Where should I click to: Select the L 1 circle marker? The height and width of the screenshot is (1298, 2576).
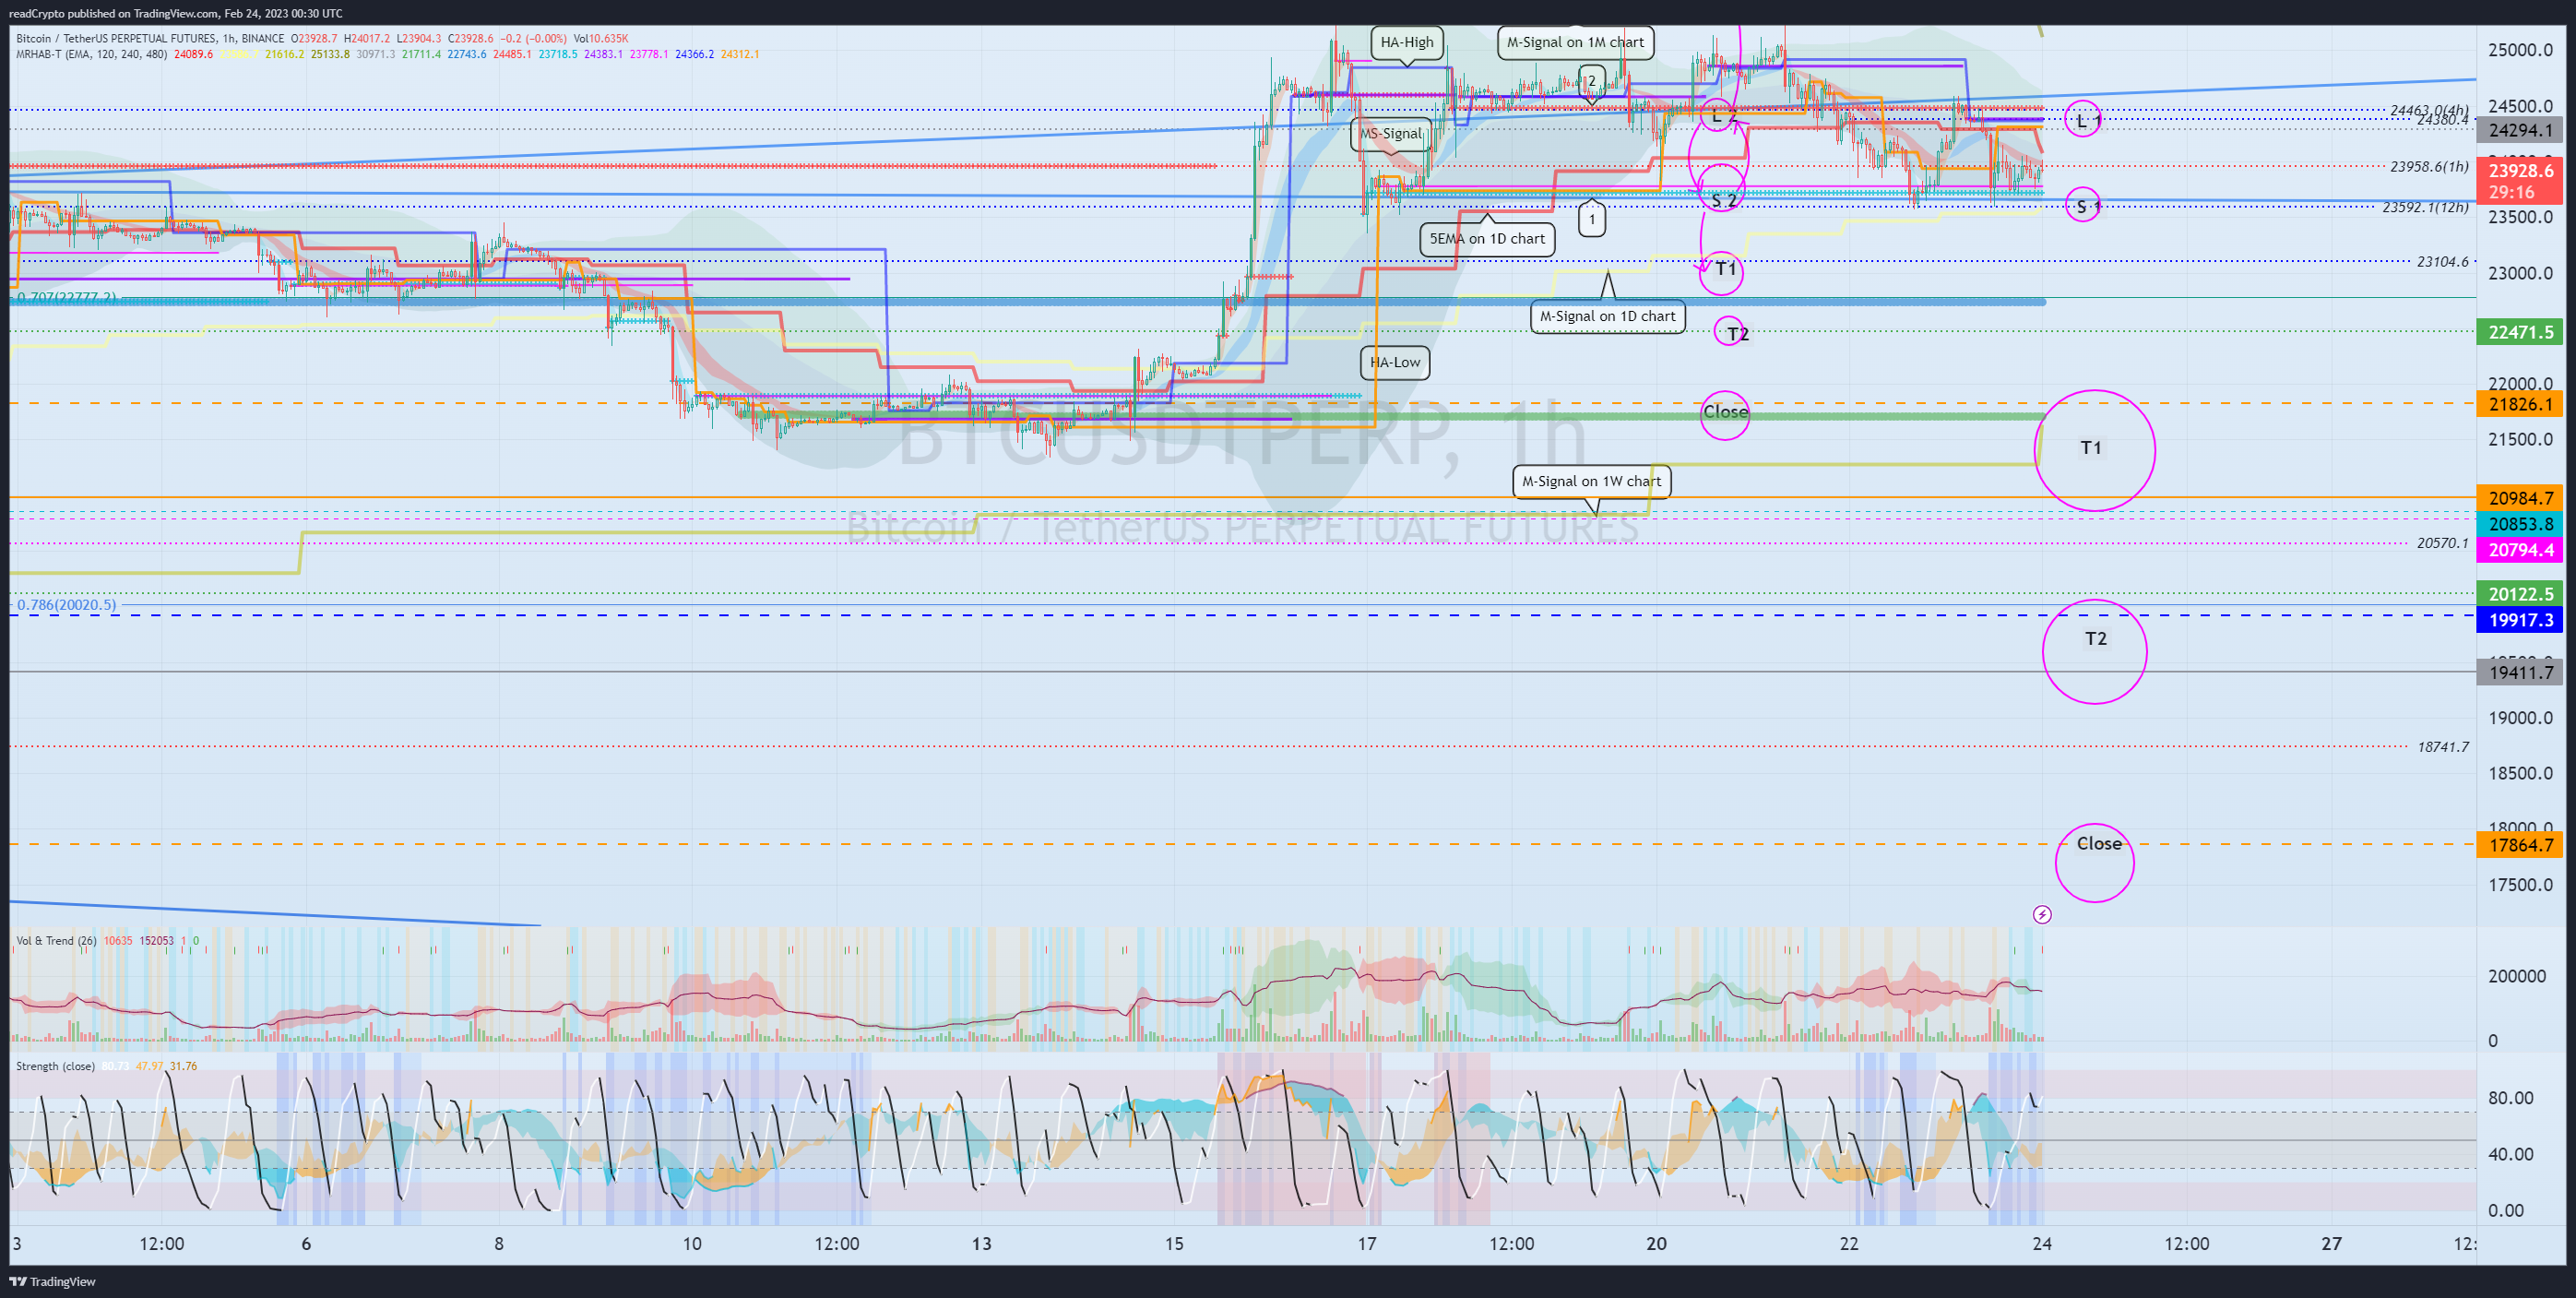(2083, 119)
